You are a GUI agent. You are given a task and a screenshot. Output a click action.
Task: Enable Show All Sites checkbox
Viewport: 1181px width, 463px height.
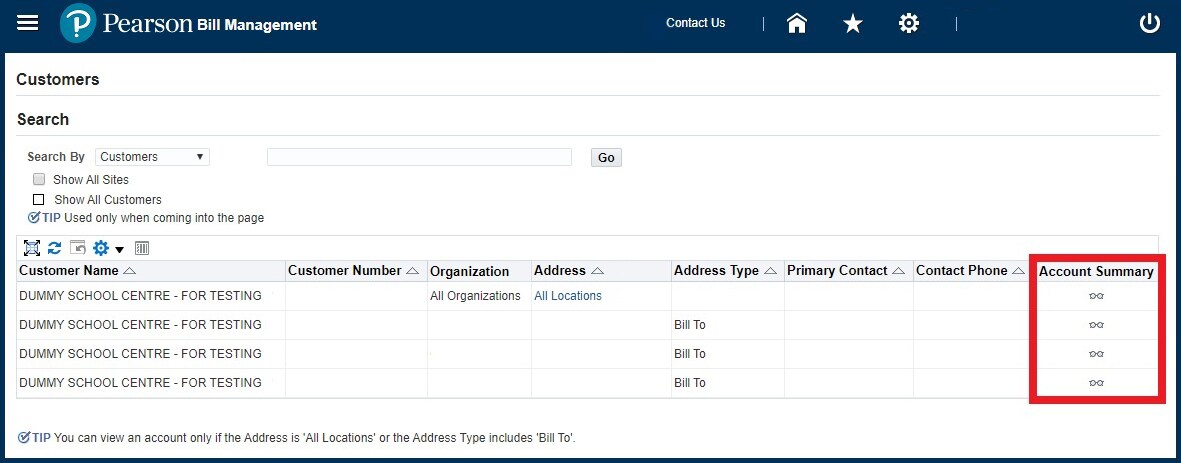[x=39, y=180]
